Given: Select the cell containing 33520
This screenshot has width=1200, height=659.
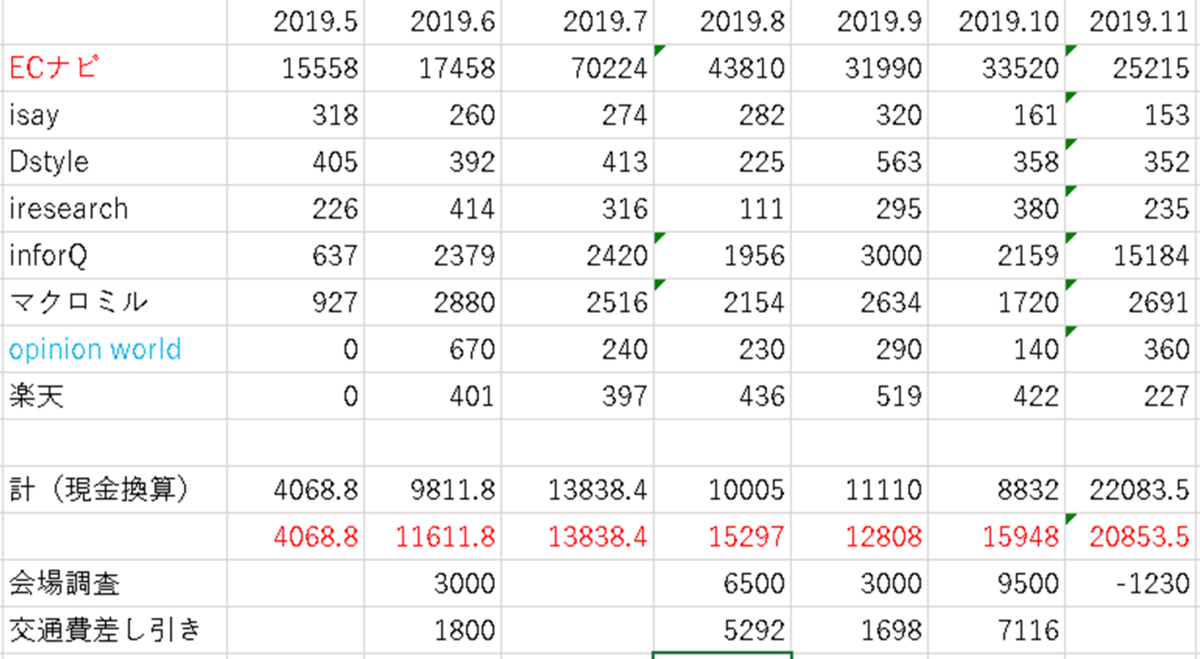Looking at the screenshot, I should 996,68.
